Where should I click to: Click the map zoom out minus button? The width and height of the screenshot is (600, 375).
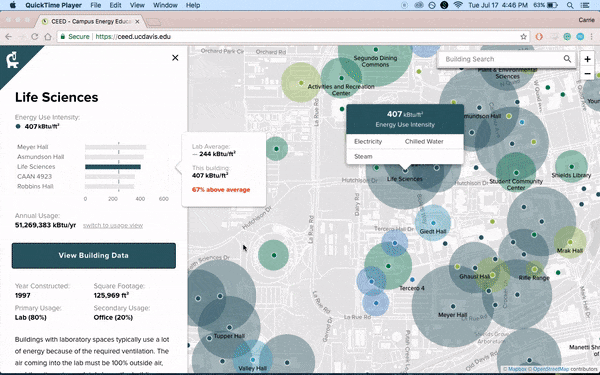coord(587,73)
